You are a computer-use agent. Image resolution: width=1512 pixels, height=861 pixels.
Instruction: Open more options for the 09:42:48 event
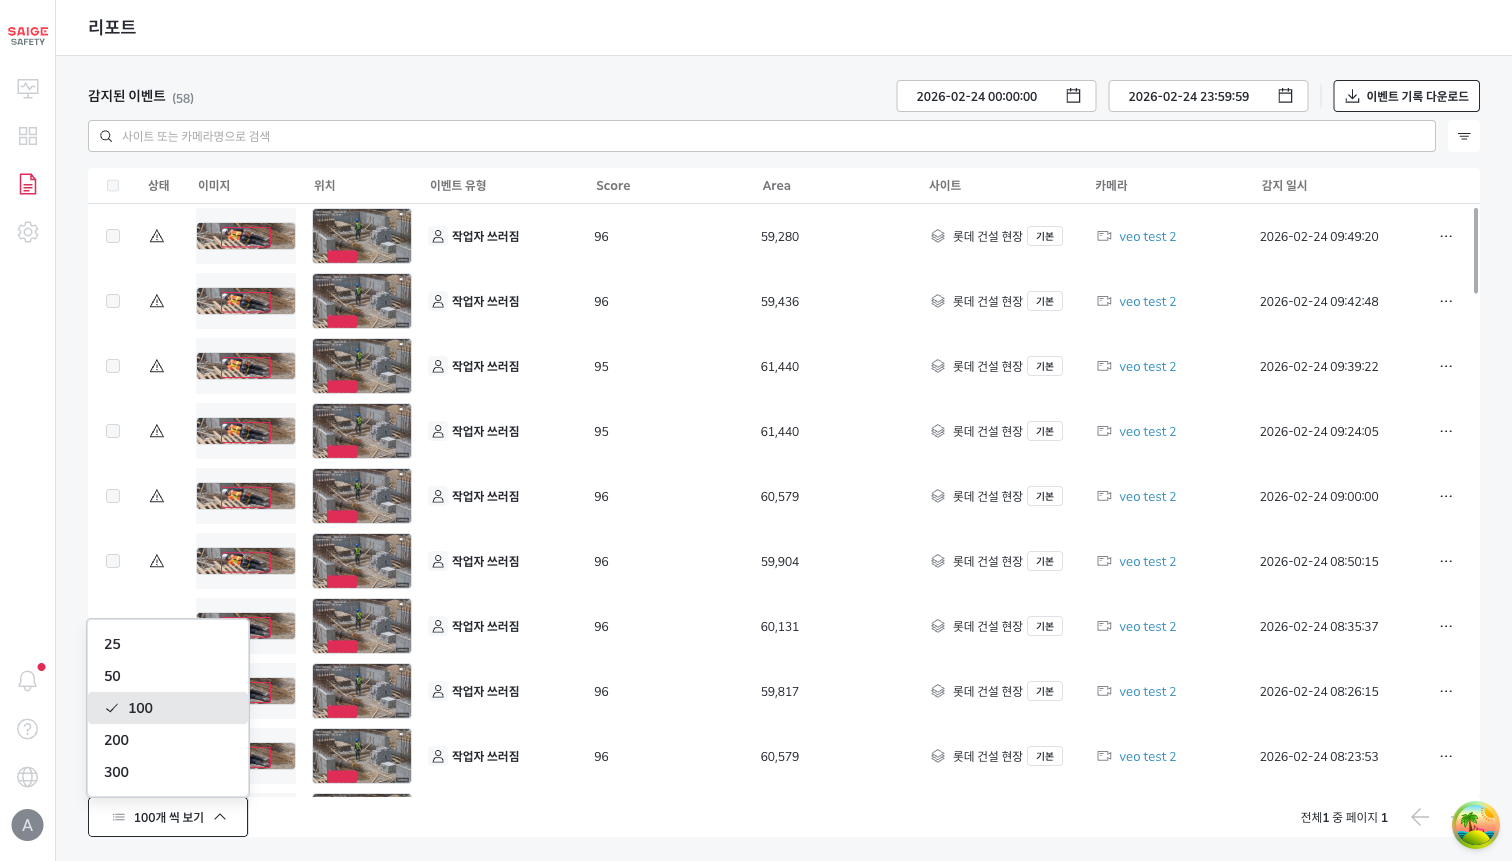[x=1446, y=301]
